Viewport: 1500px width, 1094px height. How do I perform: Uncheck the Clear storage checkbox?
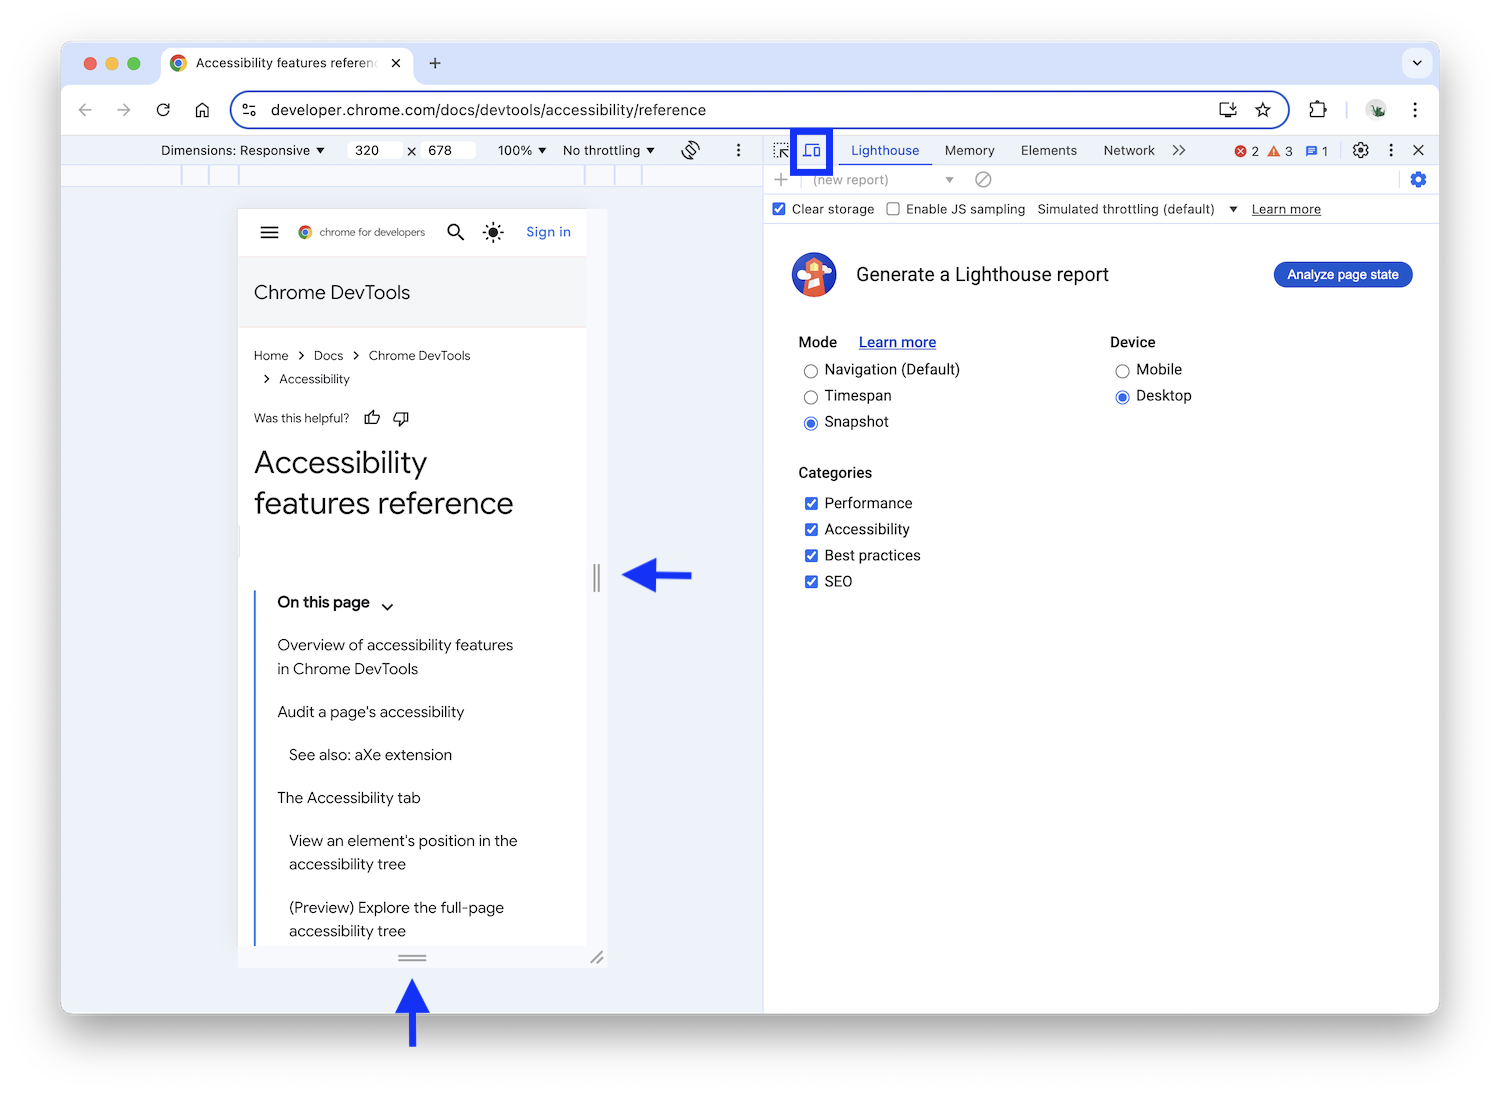tap(778, 208)
